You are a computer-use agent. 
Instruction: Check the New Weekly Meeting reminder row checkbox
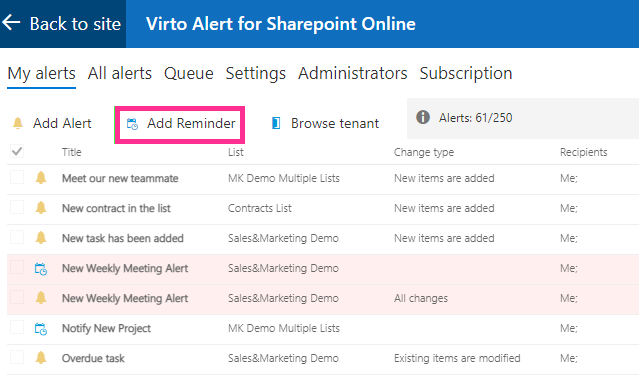click(17, 267)
